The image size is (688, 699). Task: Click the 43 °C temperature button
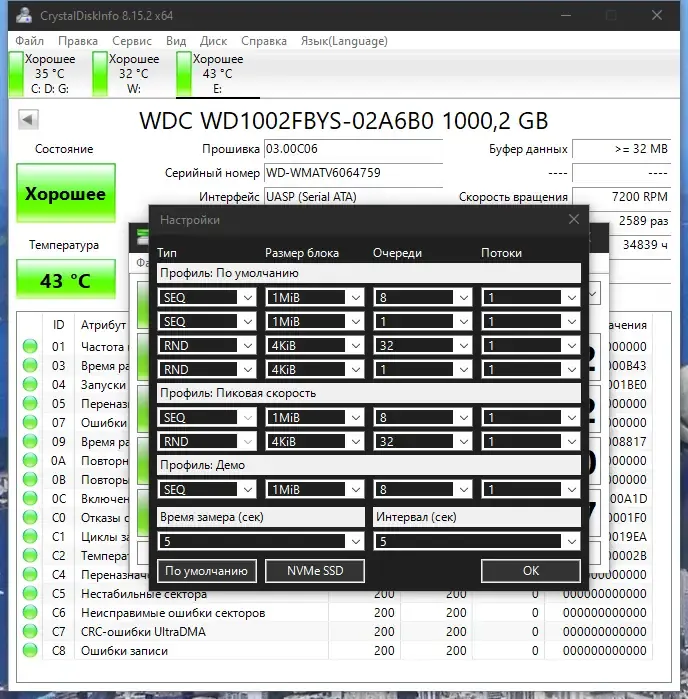66,280
